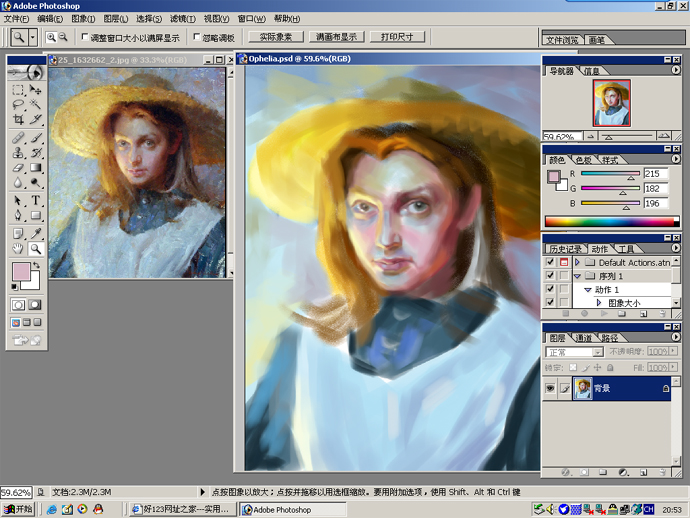Select the Pen tool
690x518 pixels.
tap(18, 215)
